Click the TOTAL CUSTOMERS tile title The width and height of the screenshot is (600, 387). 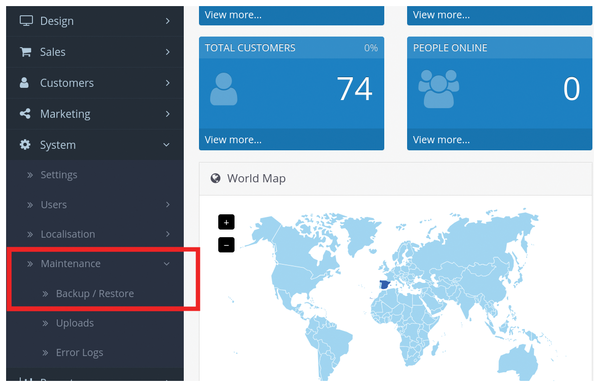tap(250, 48)
